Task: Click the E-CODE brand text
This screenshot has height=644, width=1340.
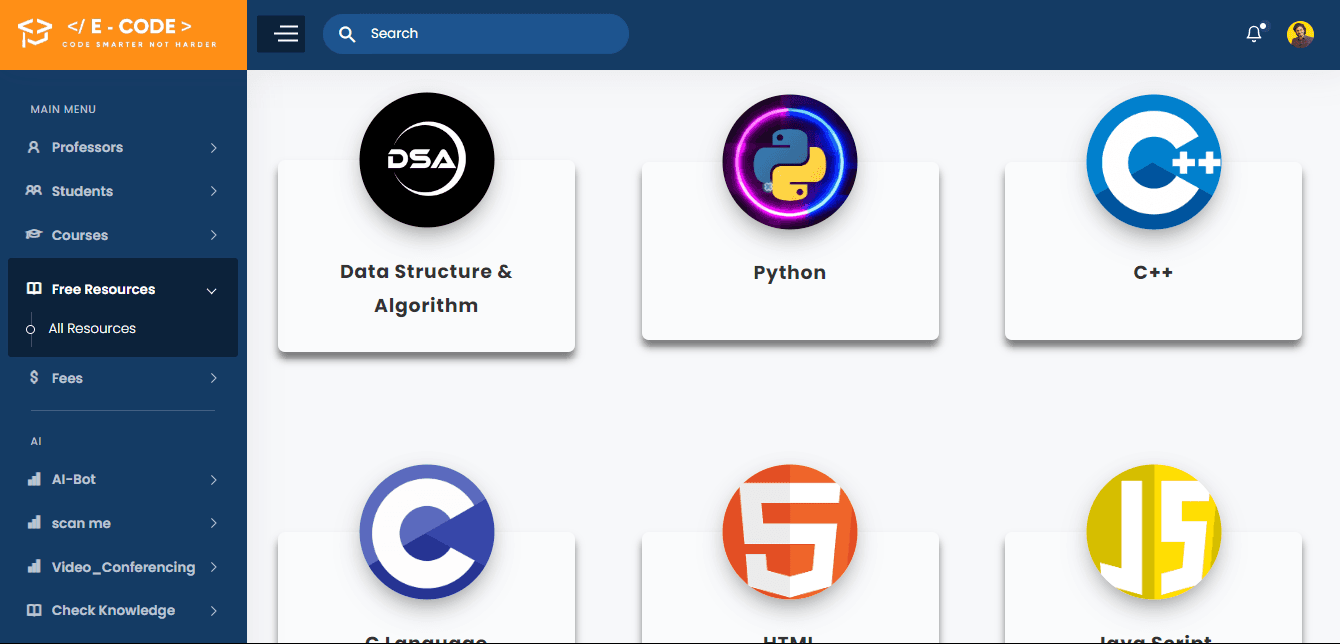Action: pos(129,27)
